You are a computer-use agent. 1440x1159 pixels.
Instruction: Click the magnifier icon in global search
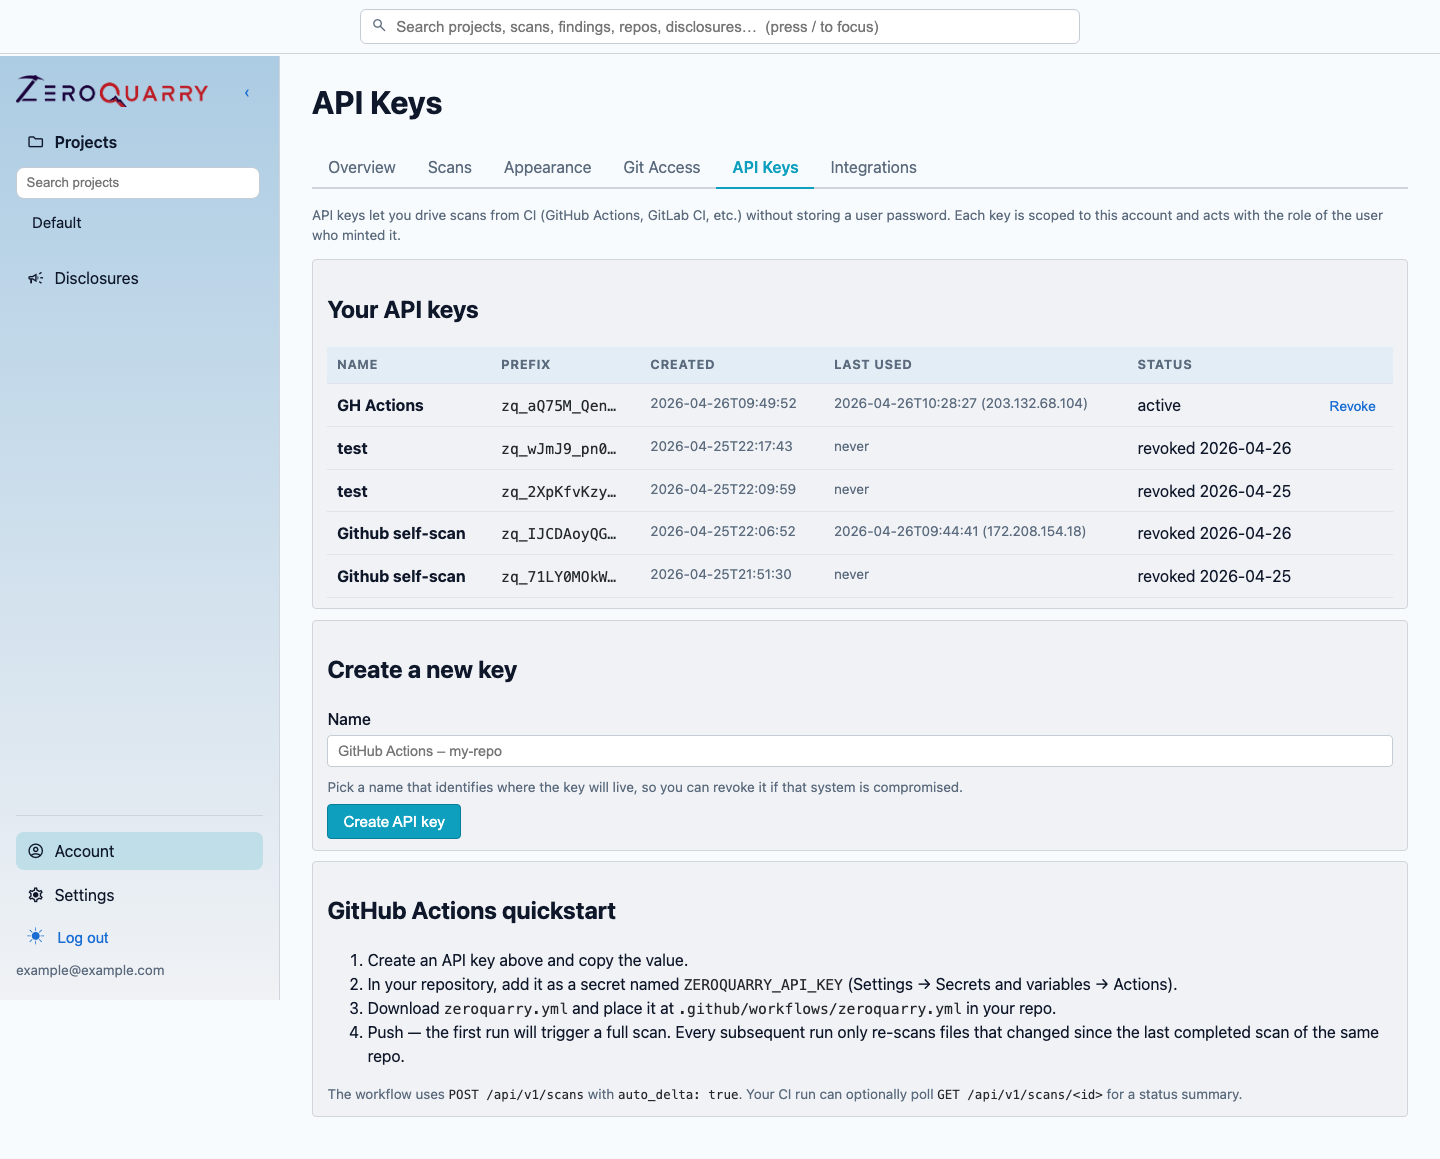coord(379,26)
